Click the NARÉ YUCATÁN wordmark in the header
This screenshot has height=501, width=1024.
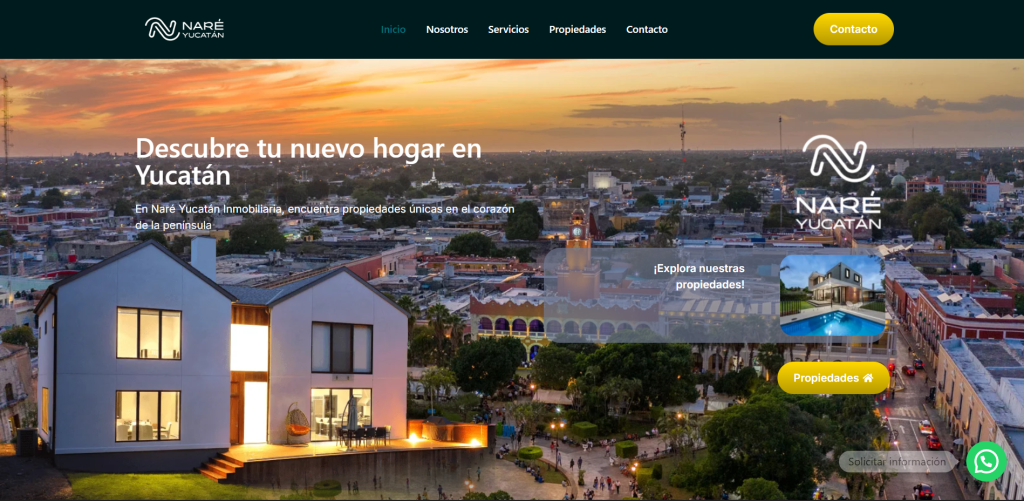coord(203,29)
